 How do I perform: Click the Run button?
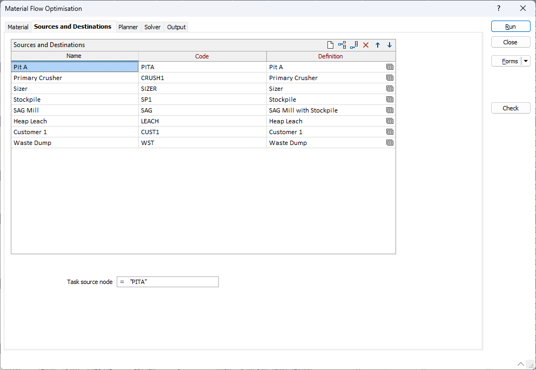tap(511, 27)
